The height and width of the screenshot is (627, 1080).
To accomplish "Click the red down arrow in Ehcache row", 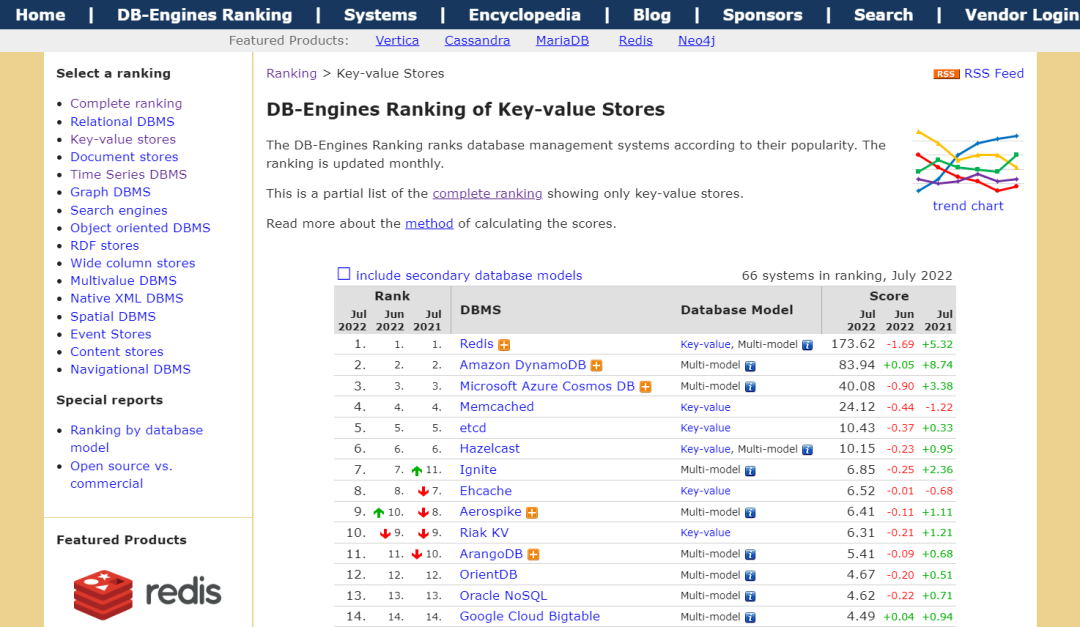I will (x=424, y=491).
